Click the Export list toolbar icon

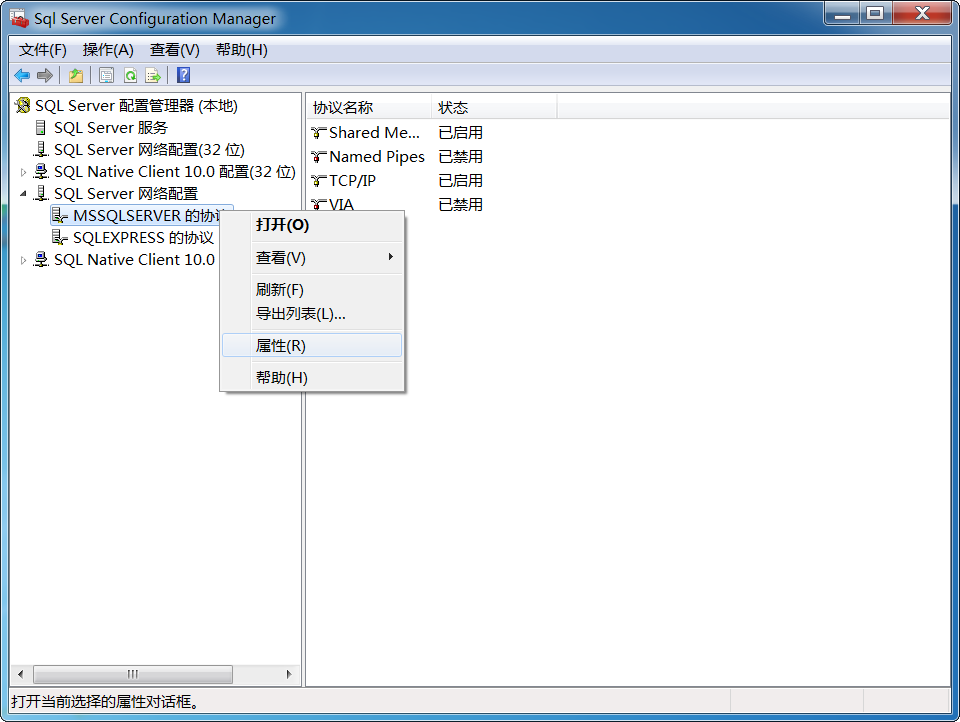(x=153, y=75)
